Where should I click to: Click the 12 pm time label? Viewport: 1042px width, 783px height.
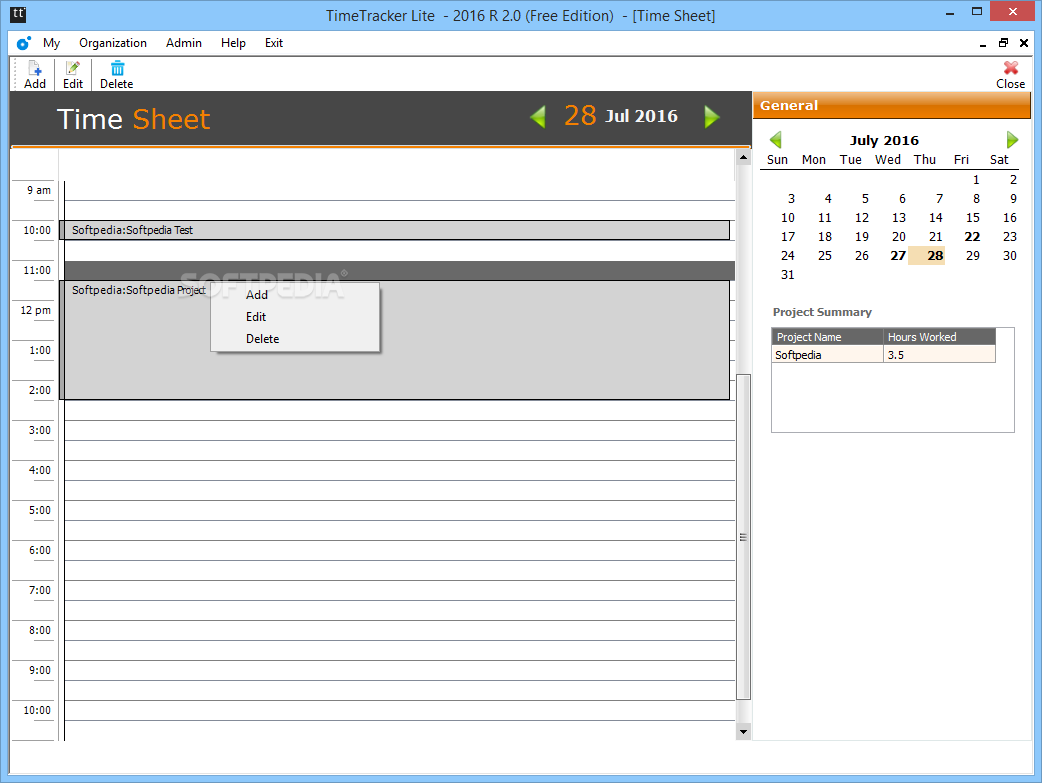[35, 310]
